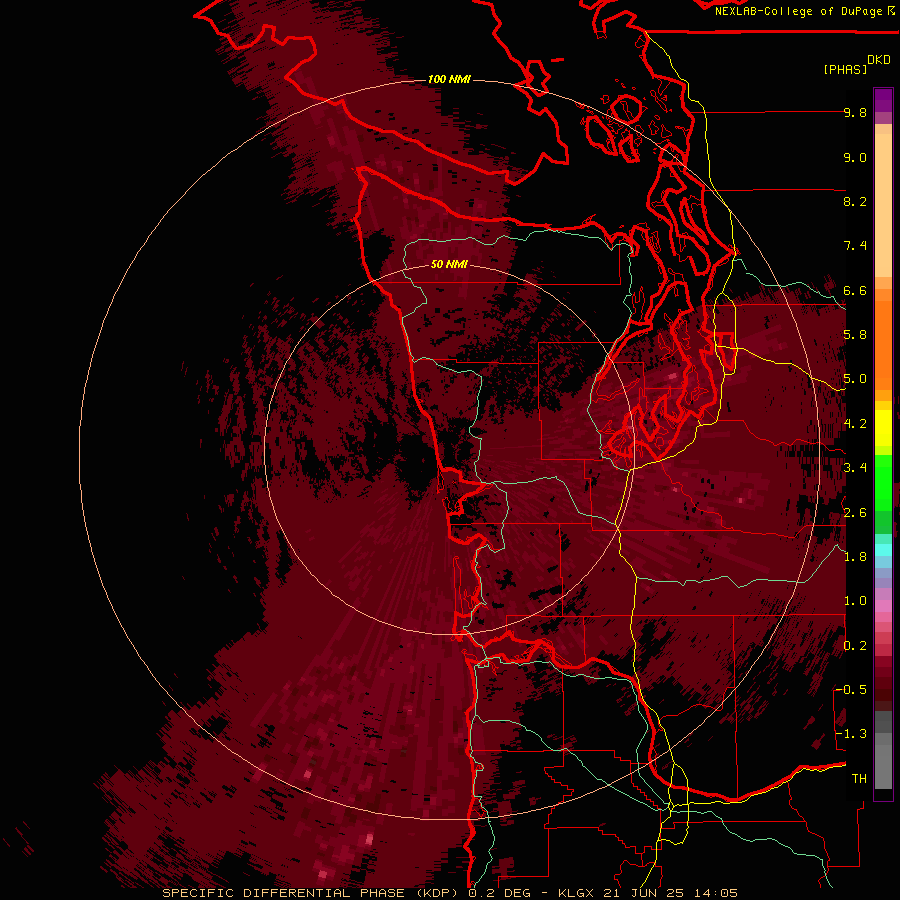The width and height of the screenshot is (900, 900).
Task: Click the 14:05 timestamp
Action: point(715,893)
